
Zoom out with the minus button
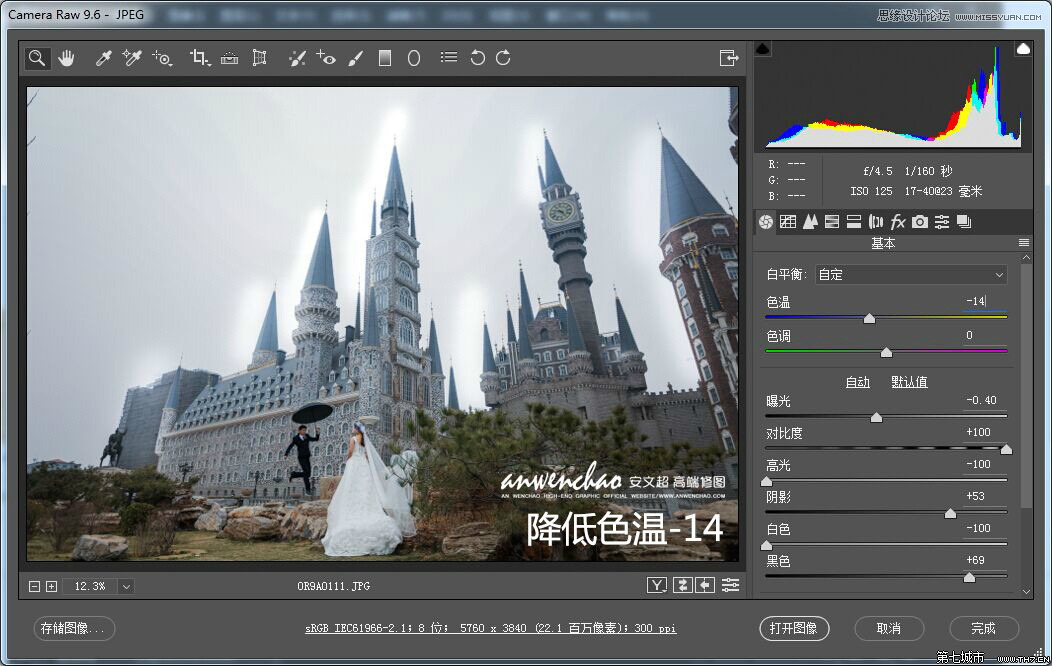point(34,586)
